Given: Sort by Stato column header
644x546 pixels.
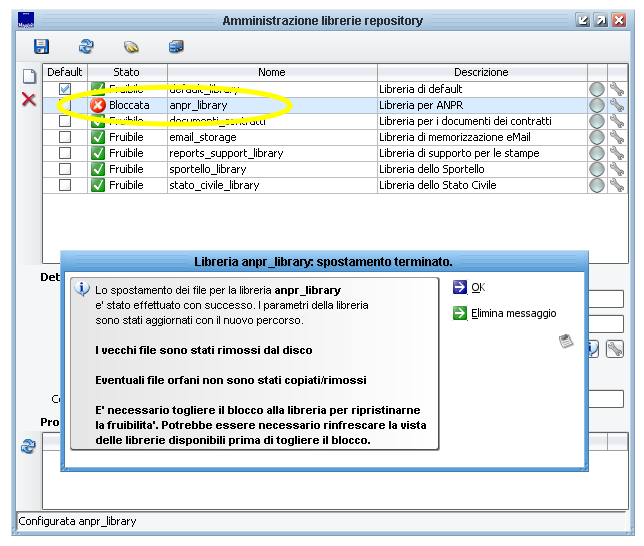Looking at the screenshot, I should click(127, 72).
